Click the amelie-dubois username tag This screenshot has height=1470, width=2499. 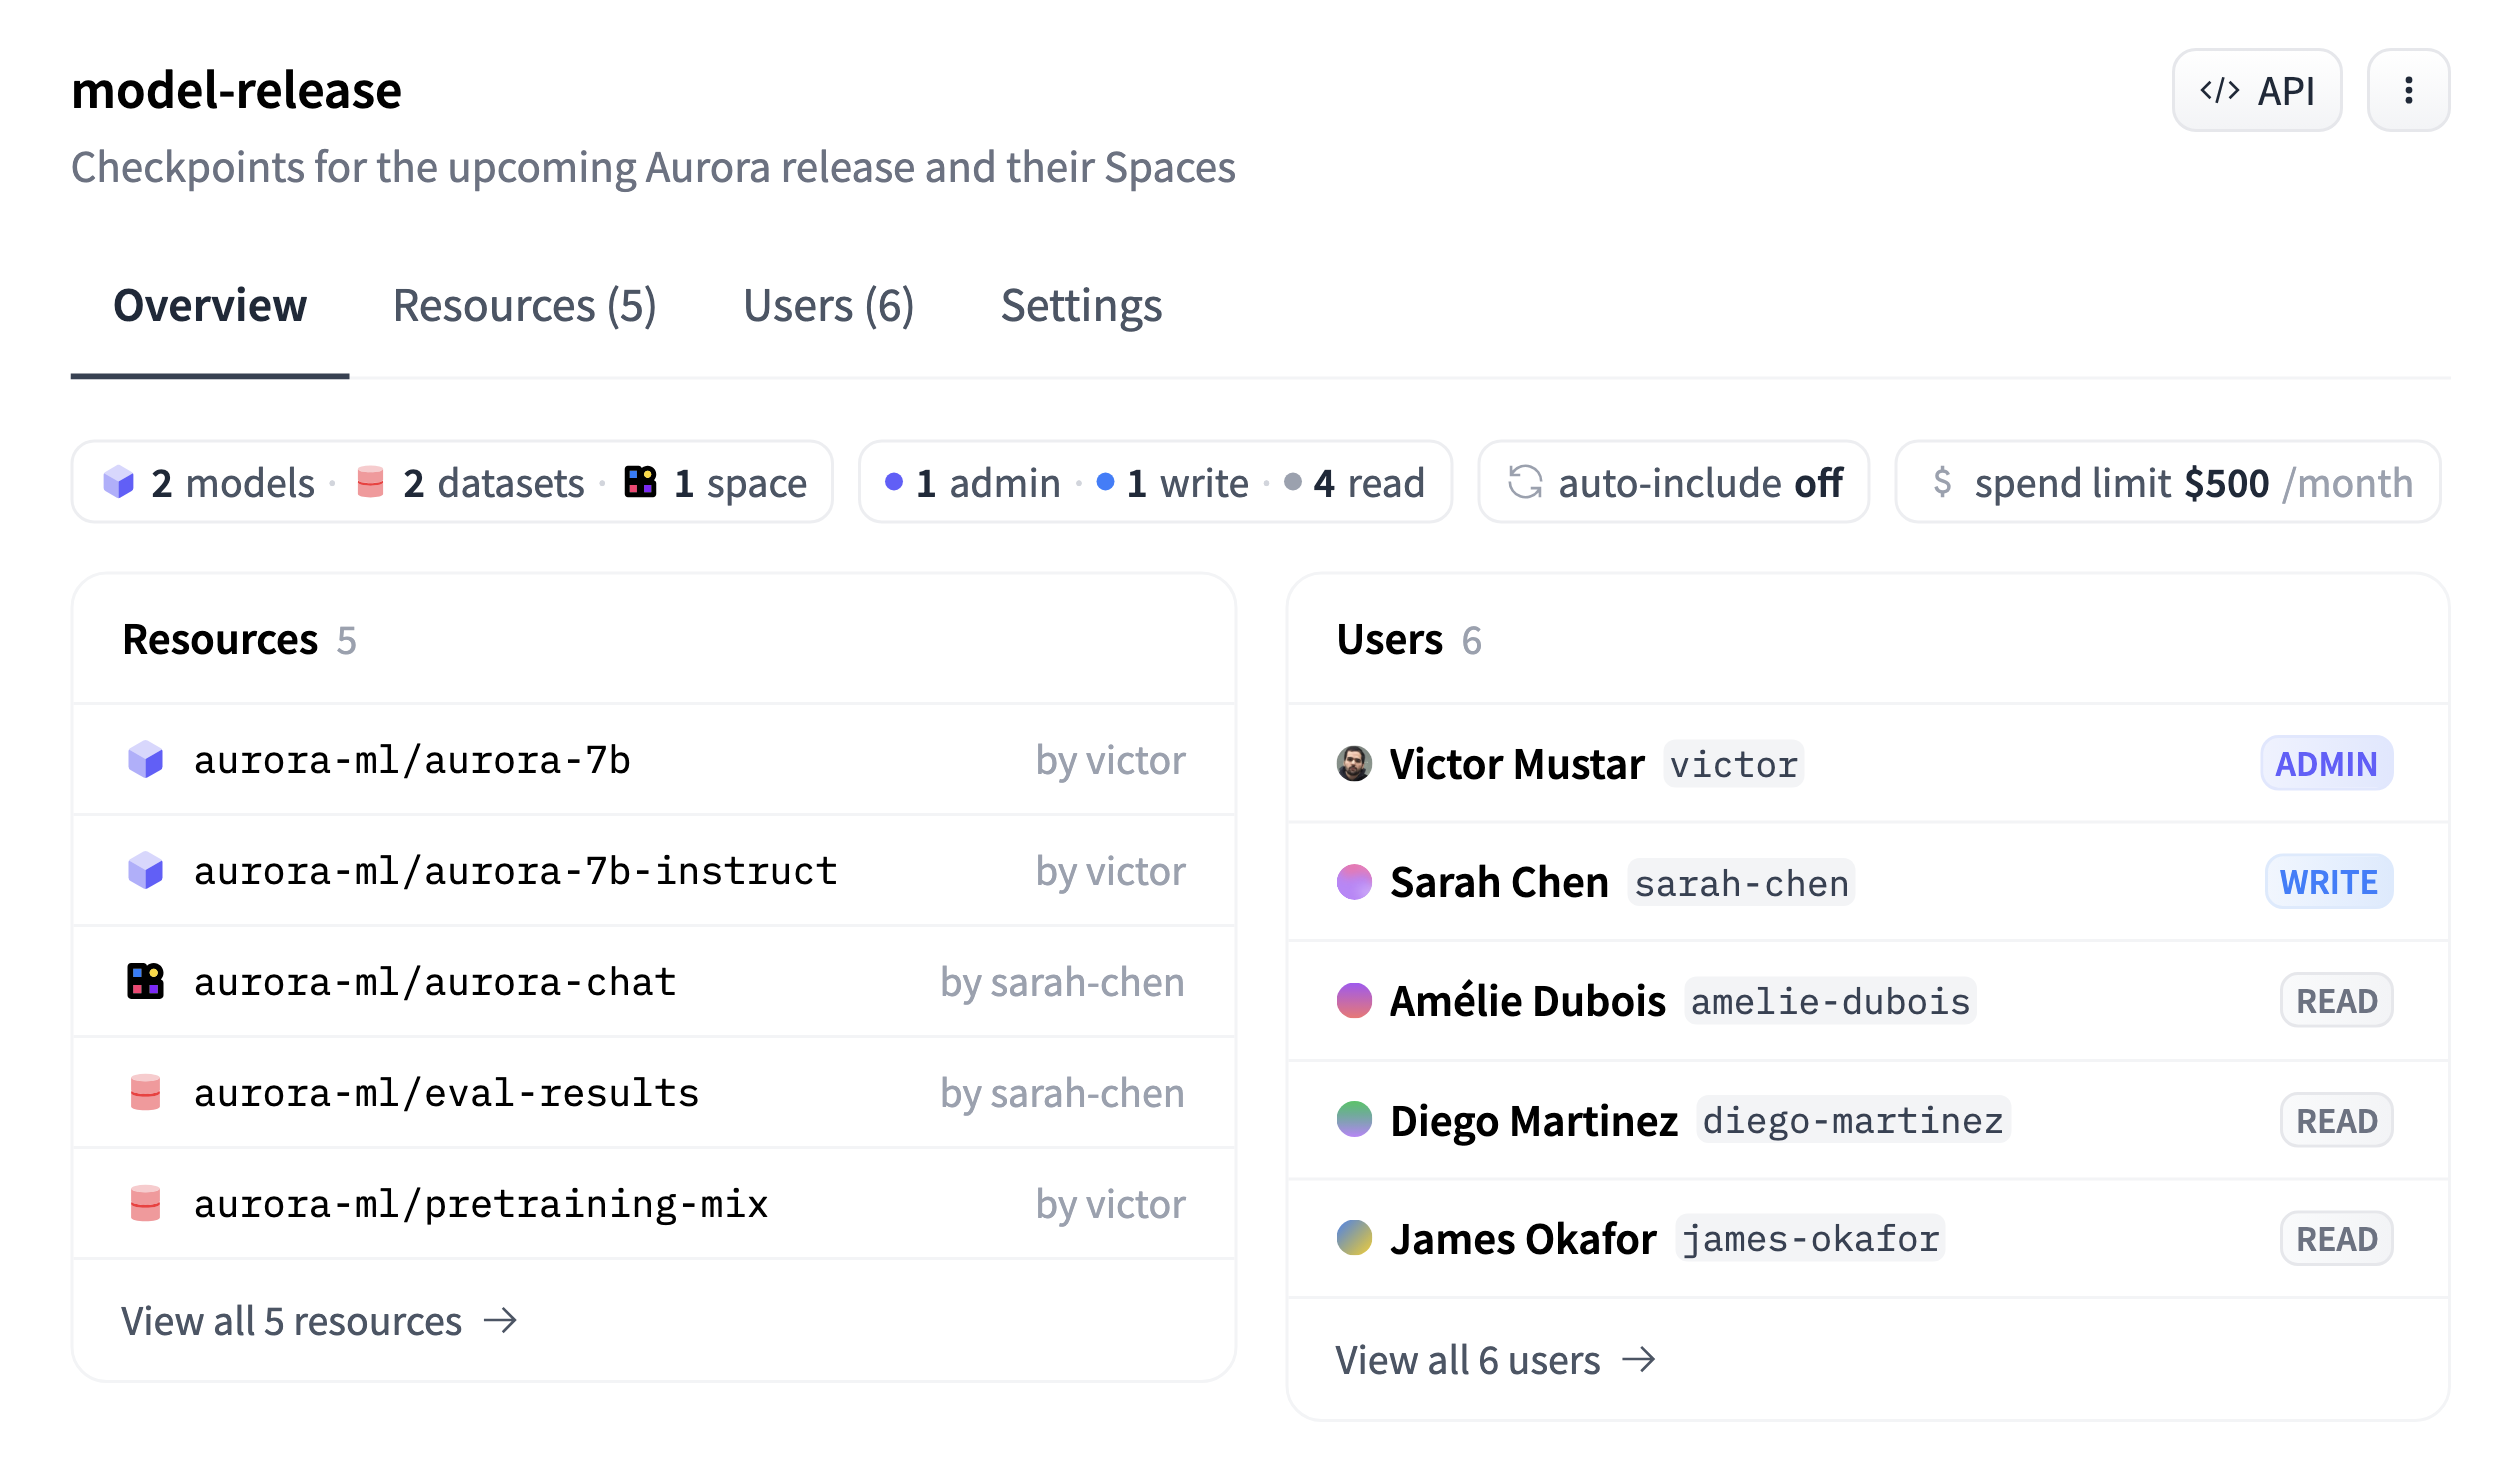click(1830, 1001)
